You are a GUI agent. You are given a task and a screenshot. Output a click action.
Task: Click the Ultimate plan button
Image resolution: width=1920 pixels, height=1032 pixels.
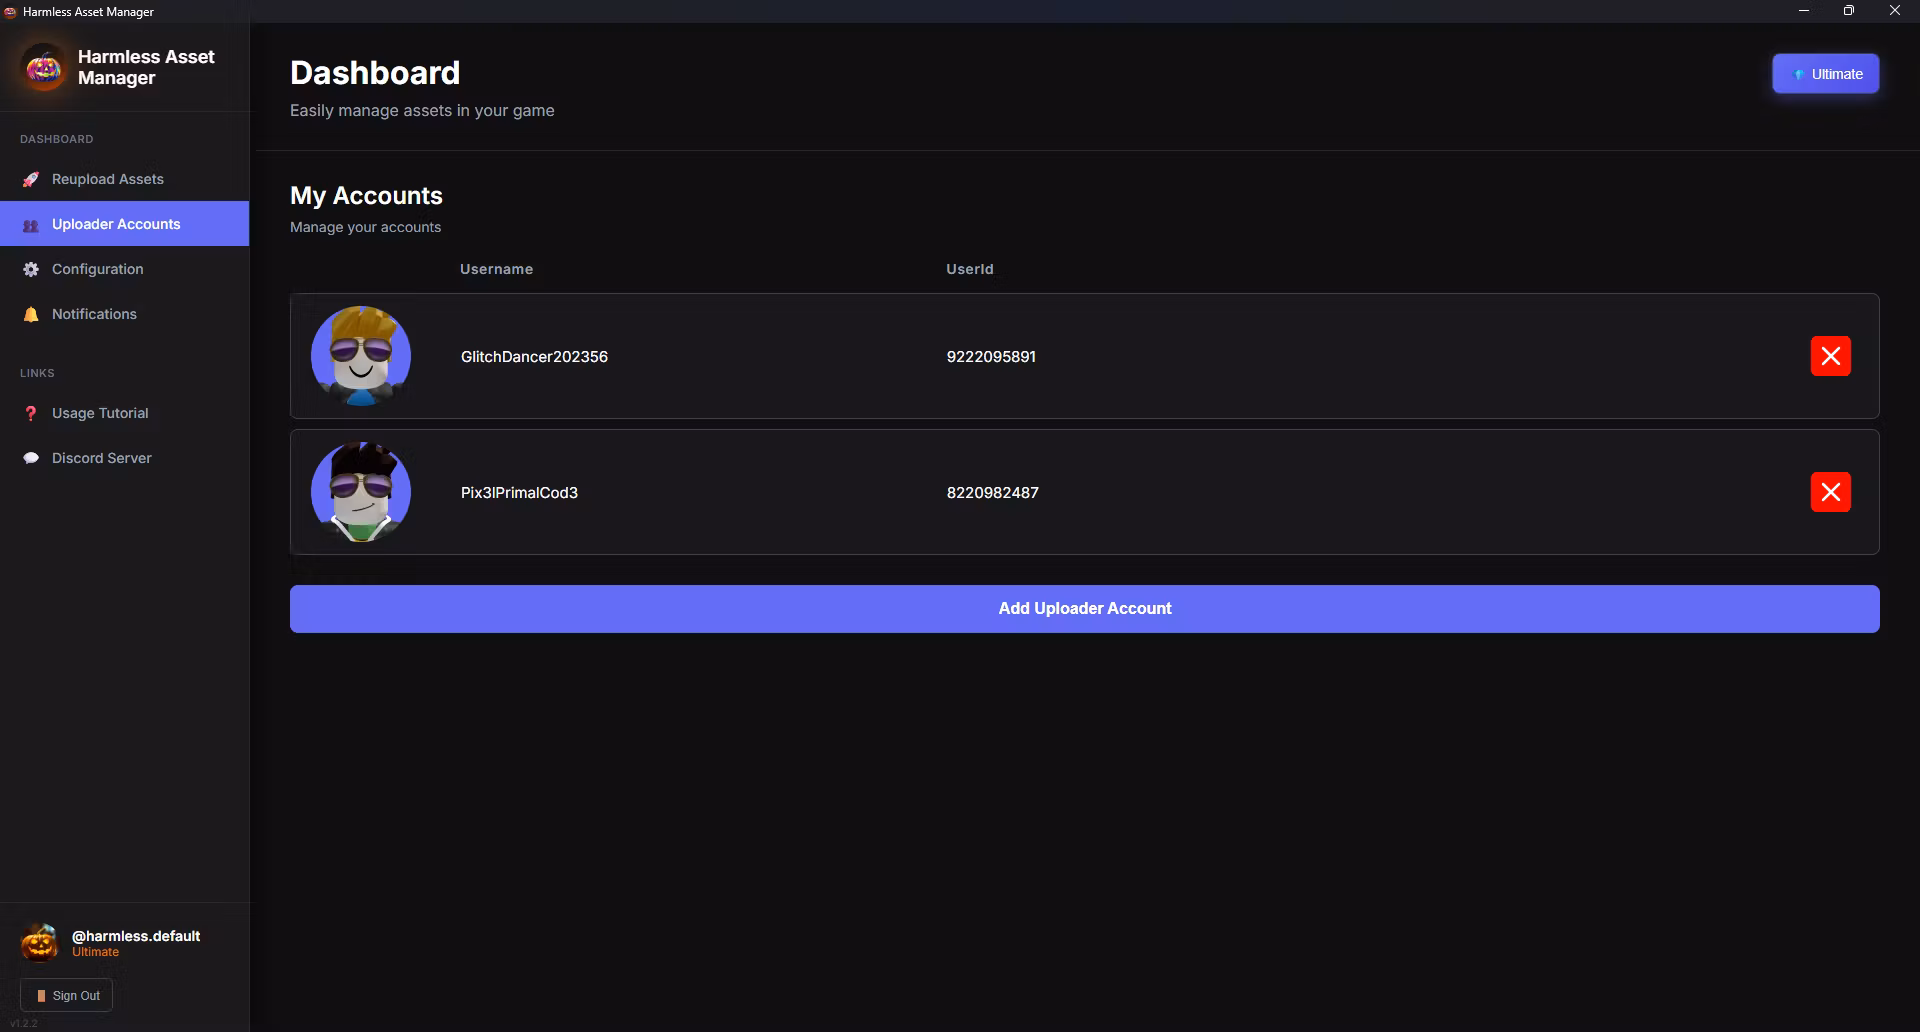pos(1825,74)
